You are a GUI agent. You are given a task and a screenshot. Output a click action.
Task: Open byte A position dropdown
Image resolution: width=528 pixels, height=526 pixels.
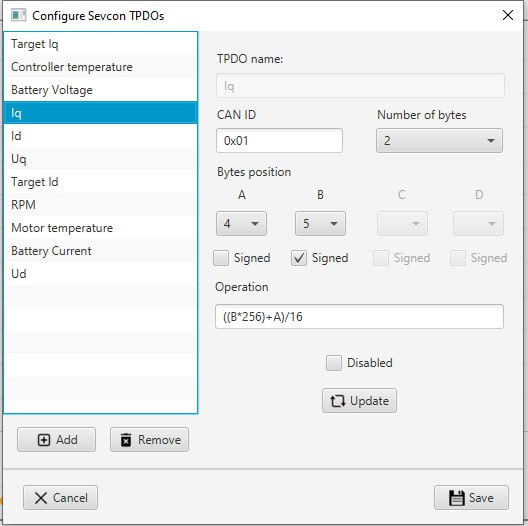(x=241, y=224)
